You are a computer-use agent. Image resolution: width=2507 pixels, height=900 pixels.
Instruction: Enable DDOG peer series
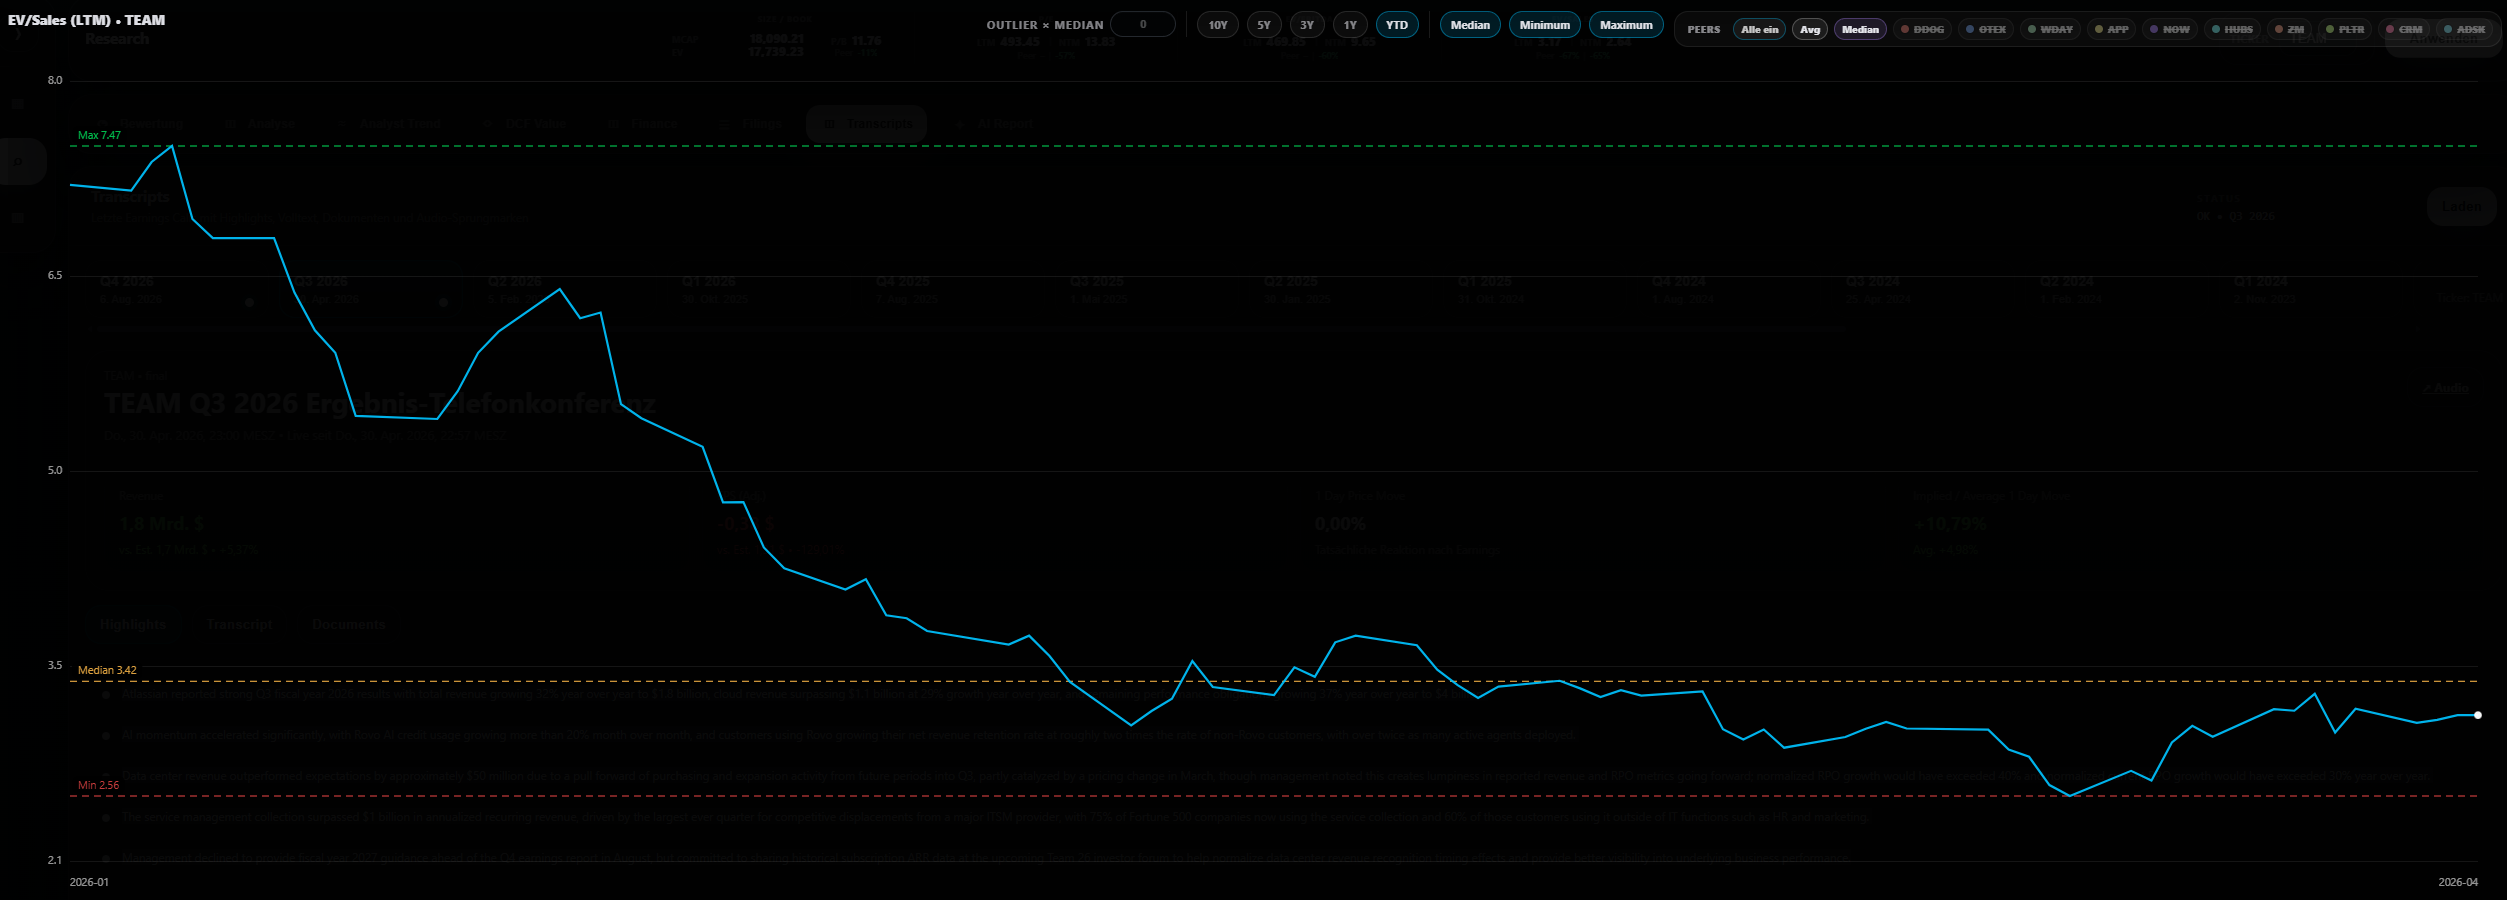(x=1922, y=30)
